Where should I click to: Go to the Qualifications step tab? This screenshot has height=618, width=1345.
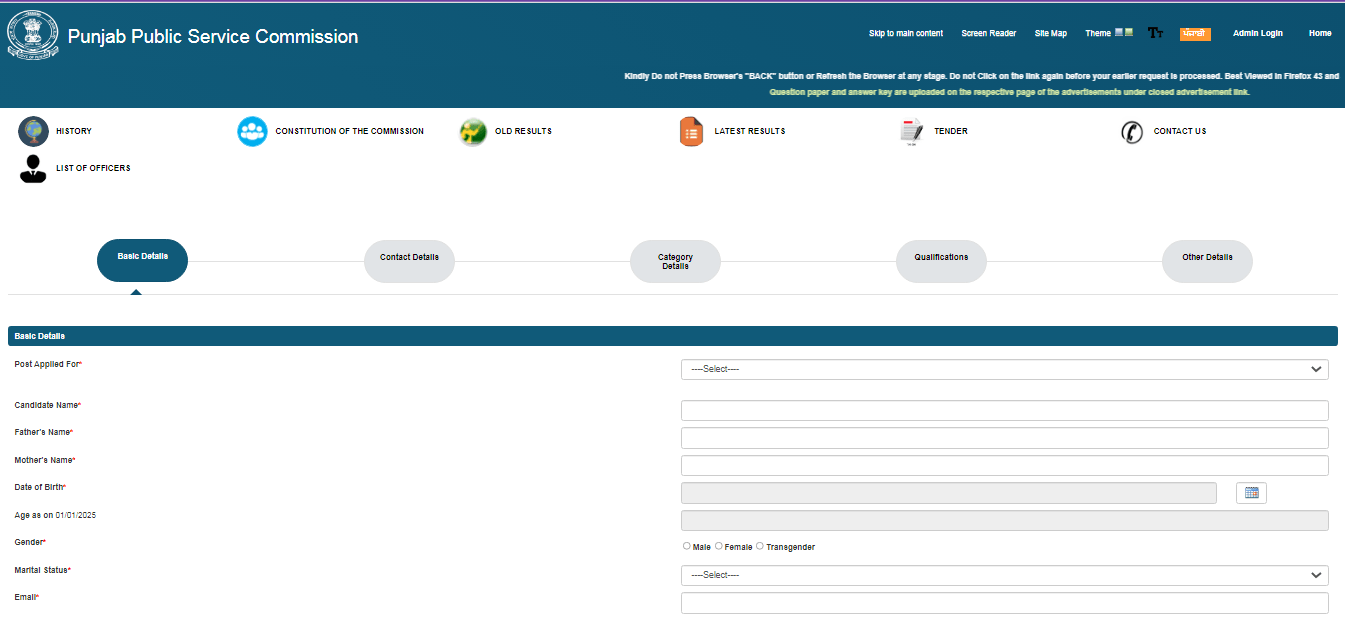coord(941,260)
